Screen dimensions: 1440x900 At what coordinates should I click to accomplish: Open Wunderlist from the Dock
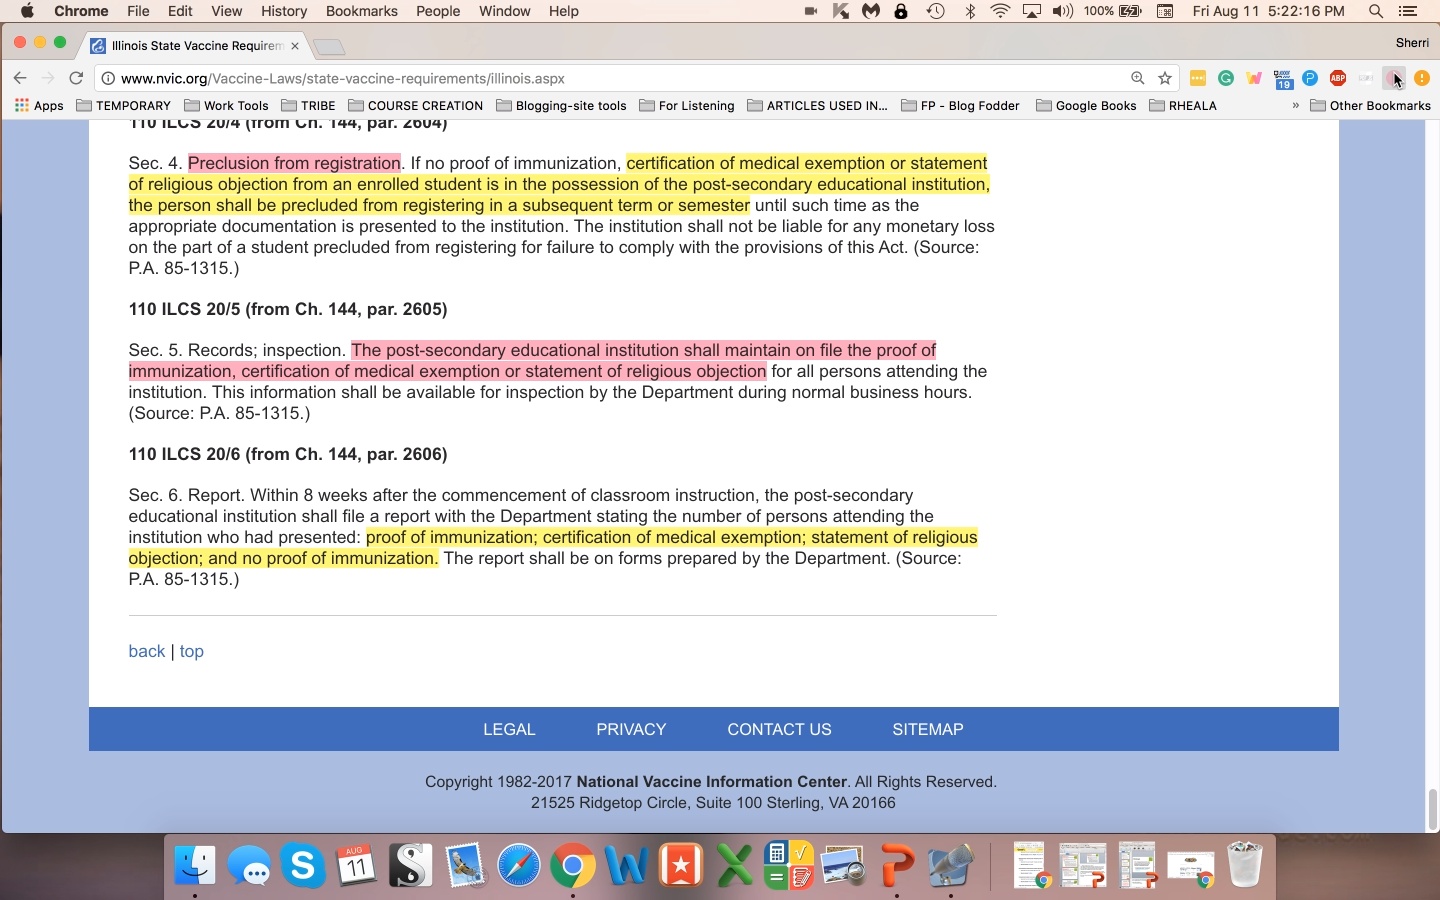pyautogui.click(x=681, y=865)
